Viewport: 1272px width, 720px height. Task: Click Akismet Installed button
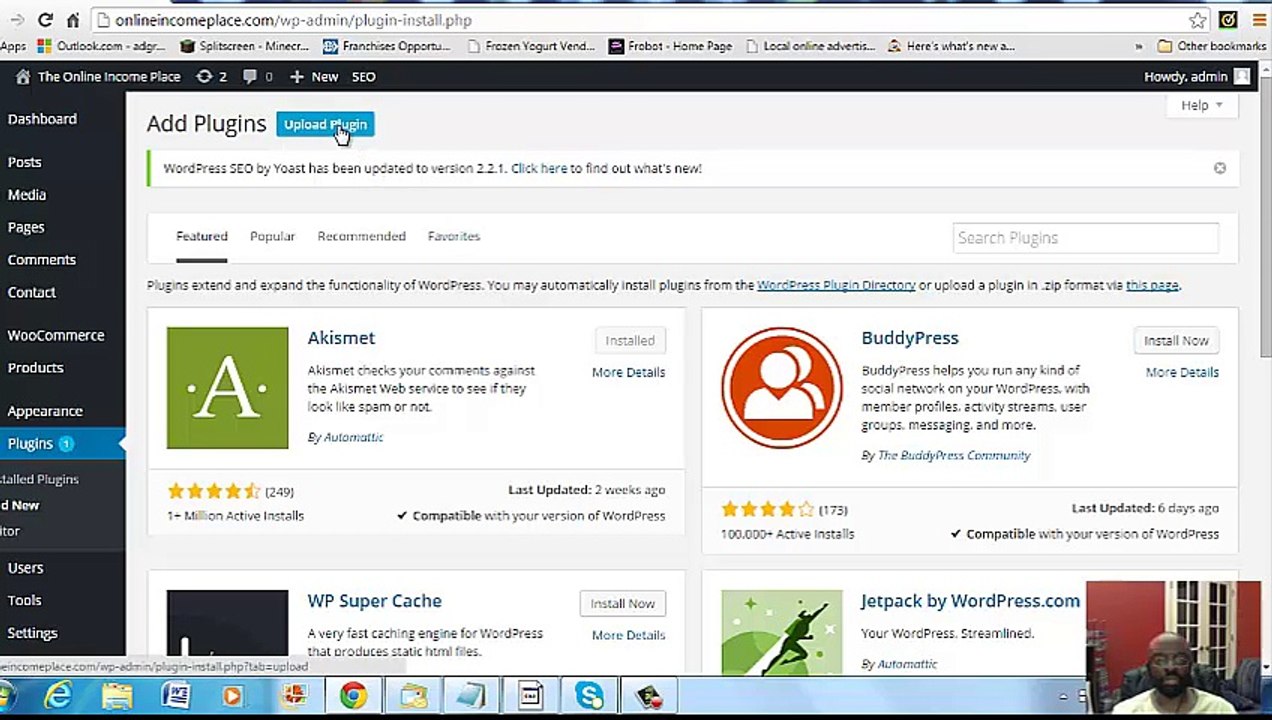tap(630, 340)
